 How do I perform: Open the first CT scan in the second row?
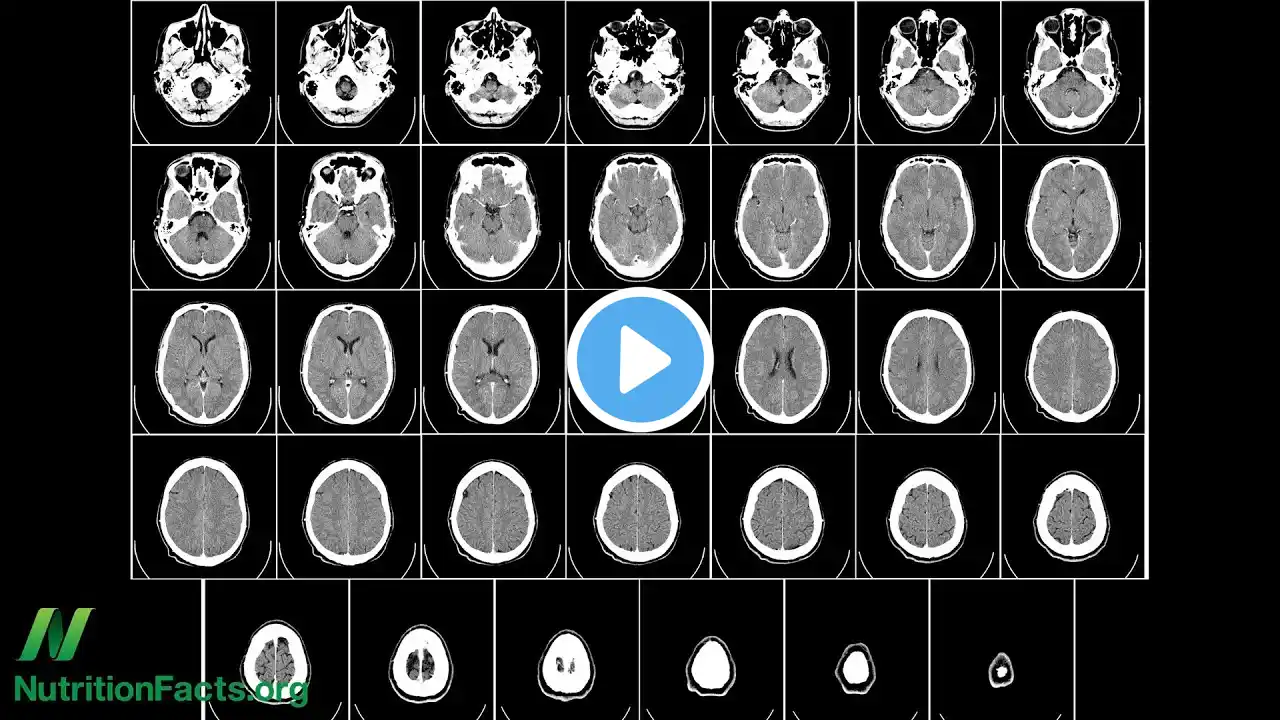pos(203,216)
